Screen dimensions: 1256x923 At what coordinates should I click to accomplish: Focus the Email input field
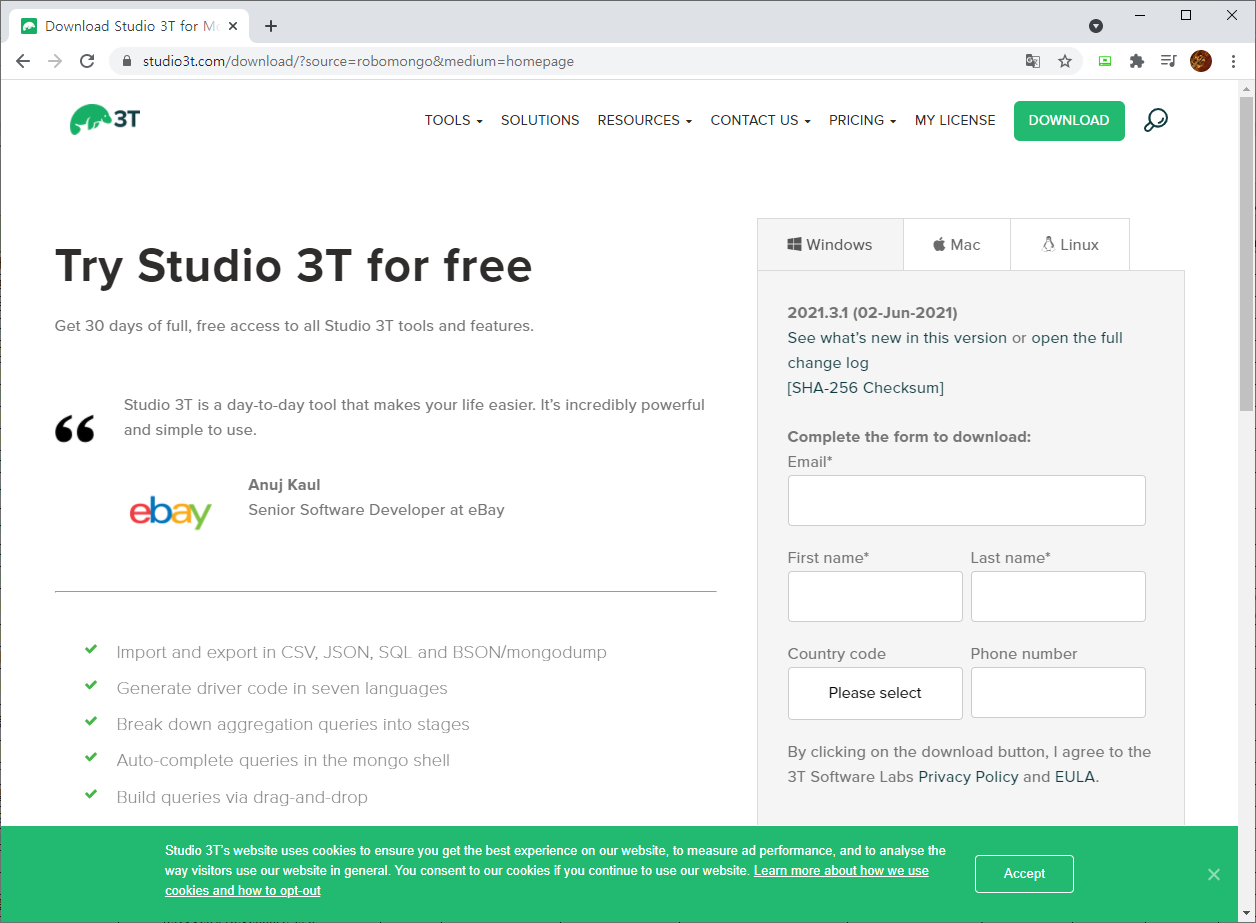coord(966,500)
